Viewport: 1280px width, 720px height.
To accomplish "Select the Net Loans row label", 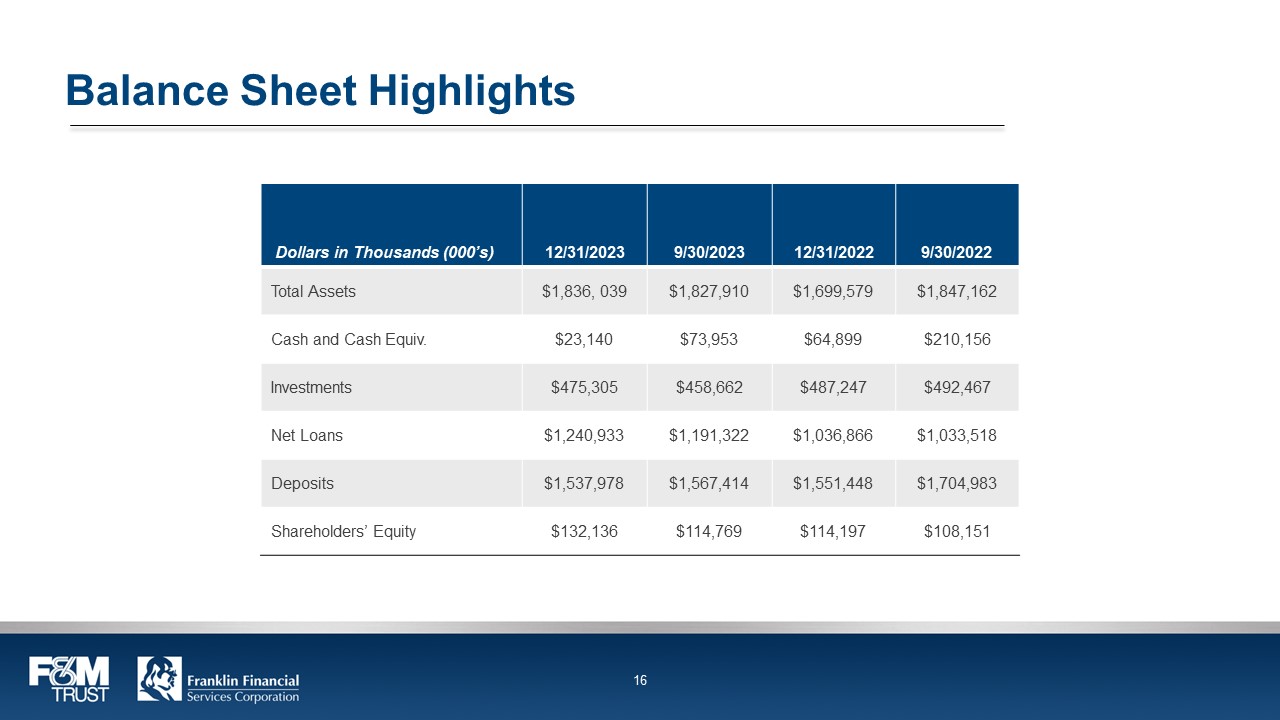I will click(307, 436).
